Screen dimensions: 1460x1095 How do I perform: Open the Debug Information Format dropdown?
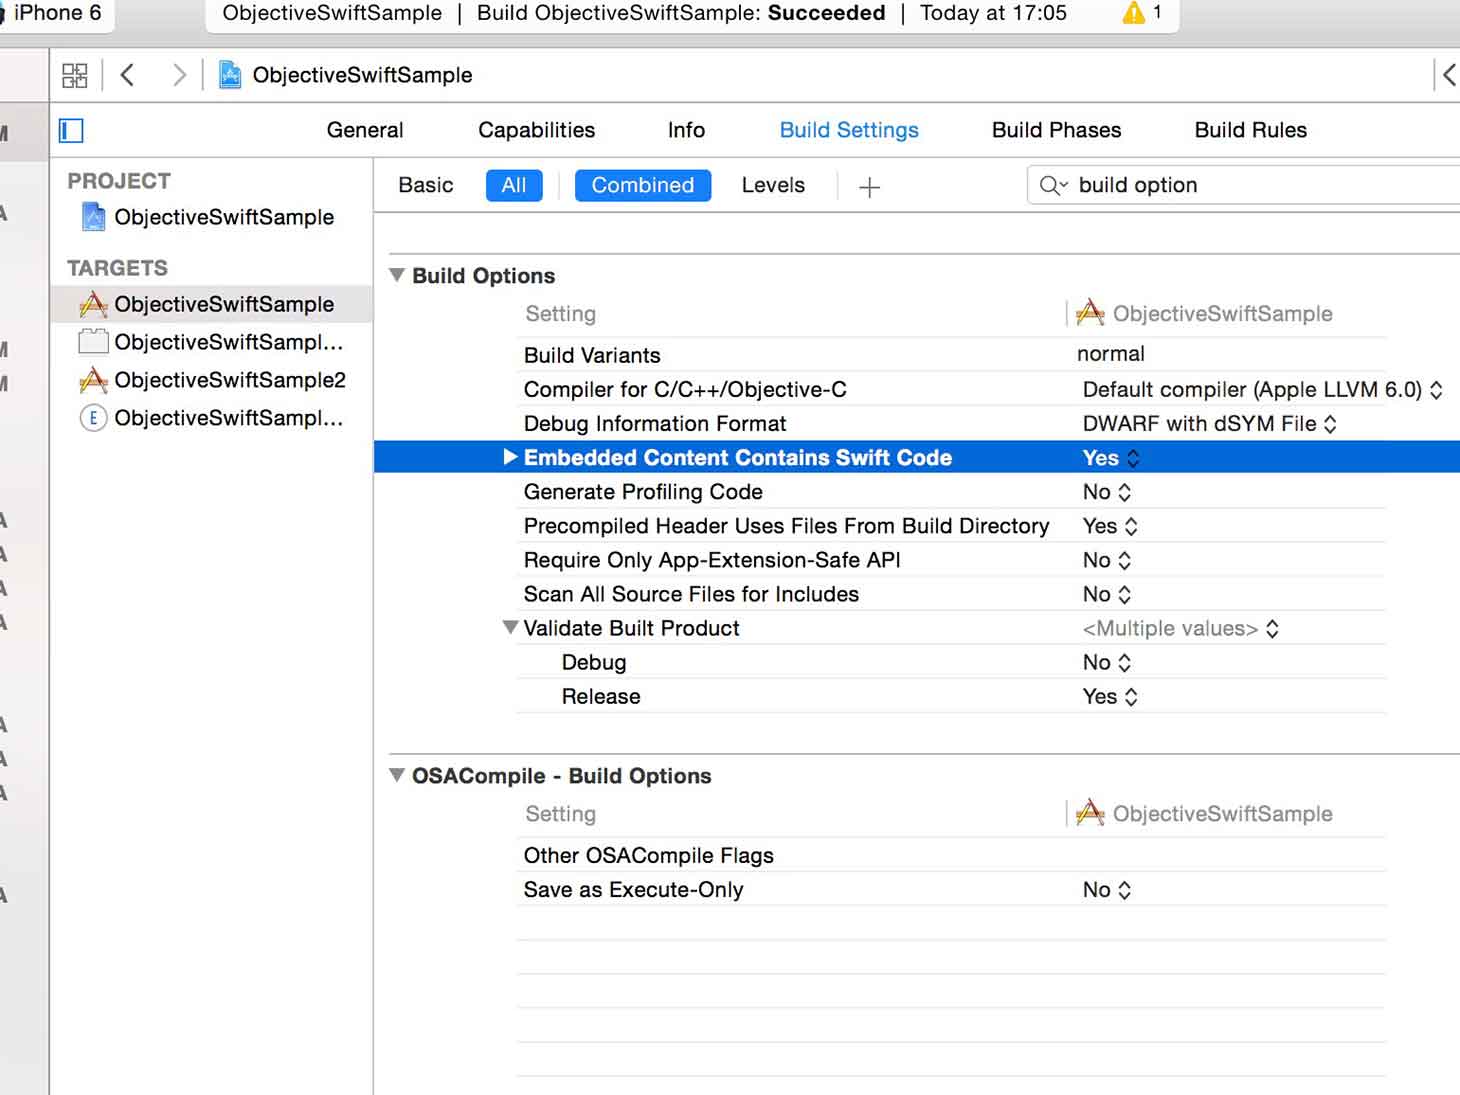1209,424
